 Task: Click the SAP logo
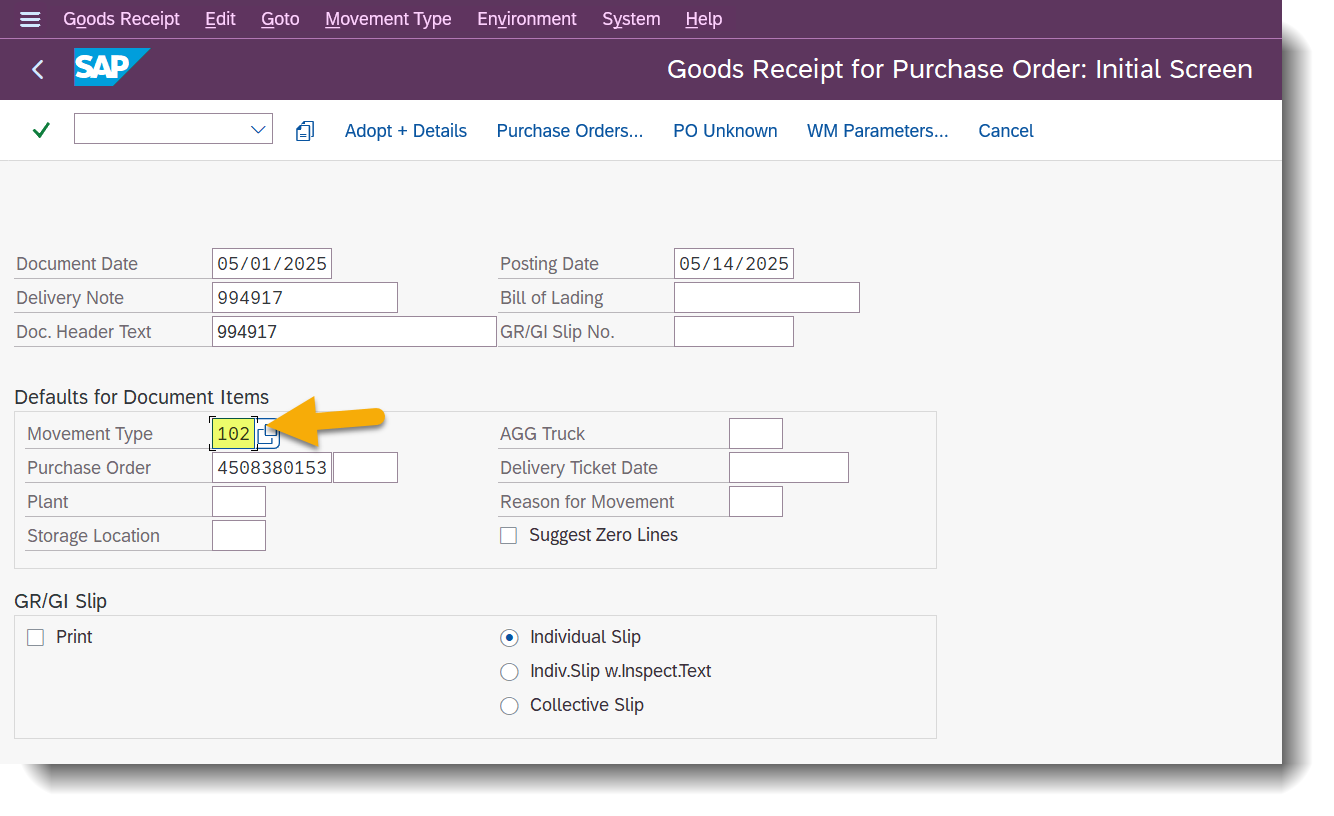(x=111, y=67)
